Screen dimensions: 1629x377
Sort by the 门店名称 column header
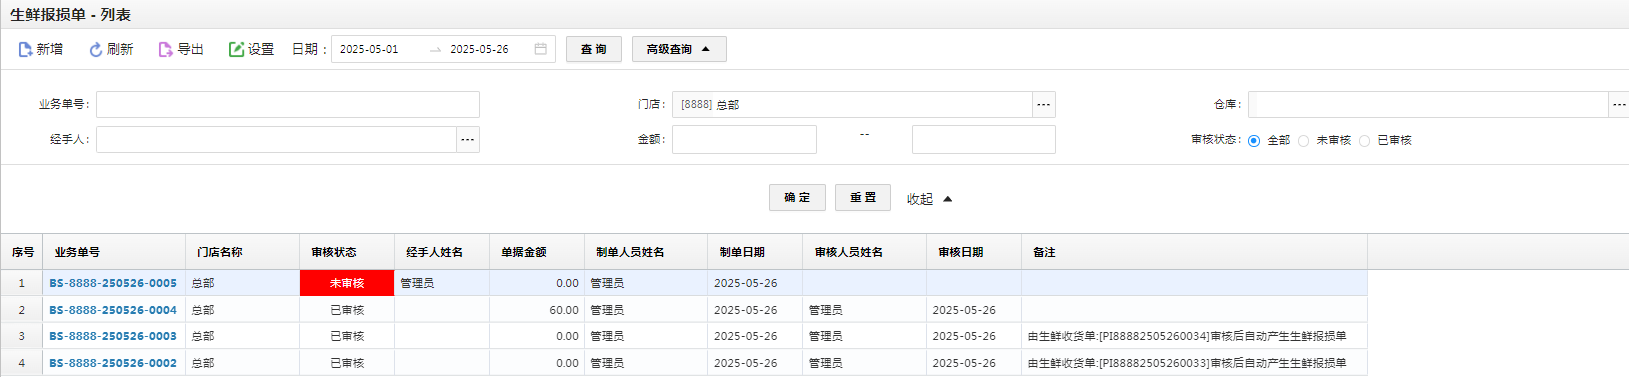tap(243, 252)
